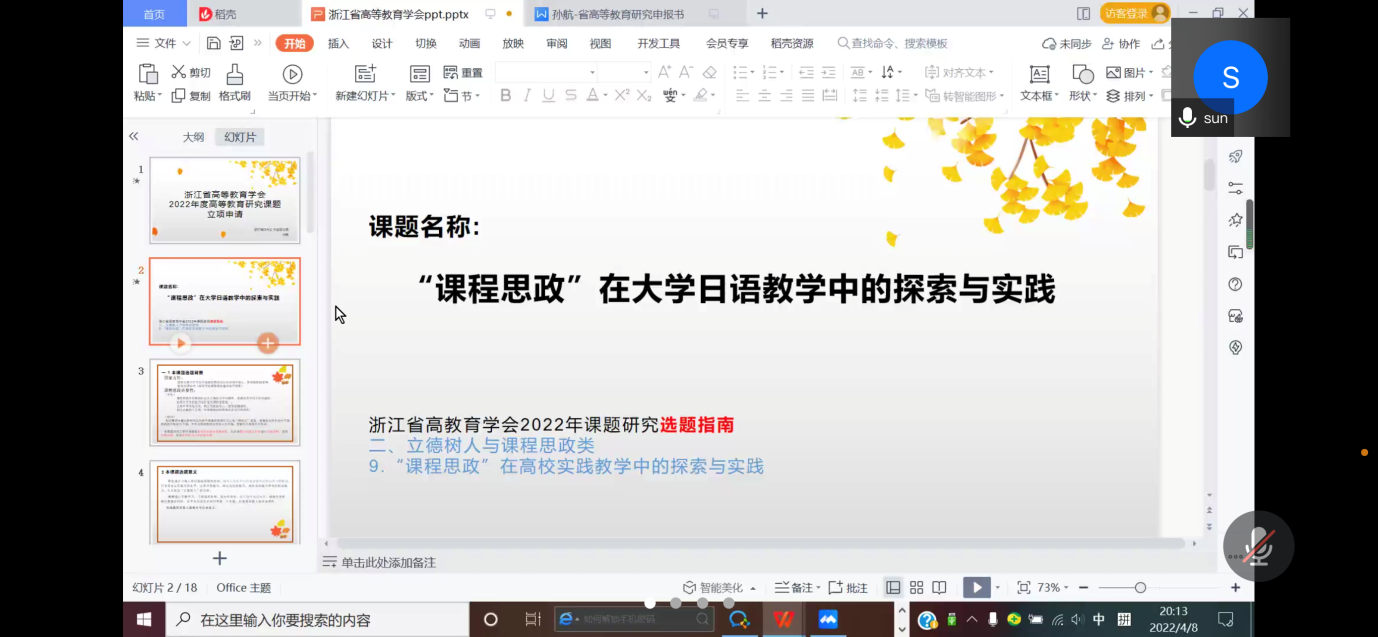Click the Reset (重置) button
The width and height of the screenshot is (1378, 637).
pyautogui.click(x=463, y=73)
